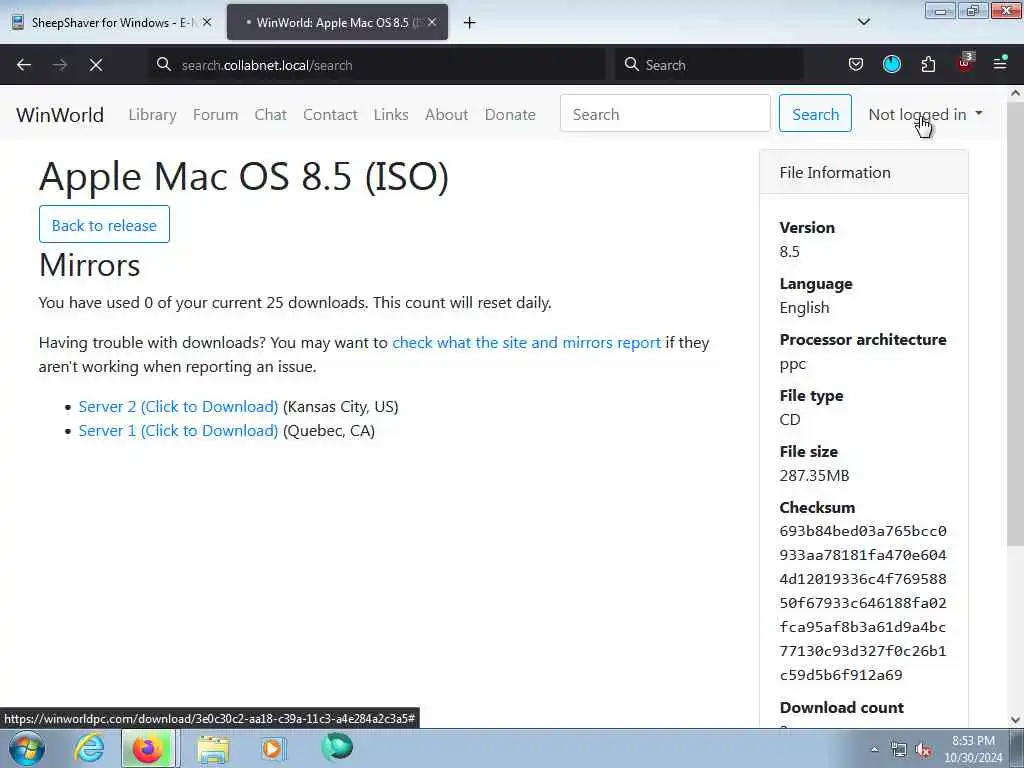Open a new tab with the plus button

[470, 23]
